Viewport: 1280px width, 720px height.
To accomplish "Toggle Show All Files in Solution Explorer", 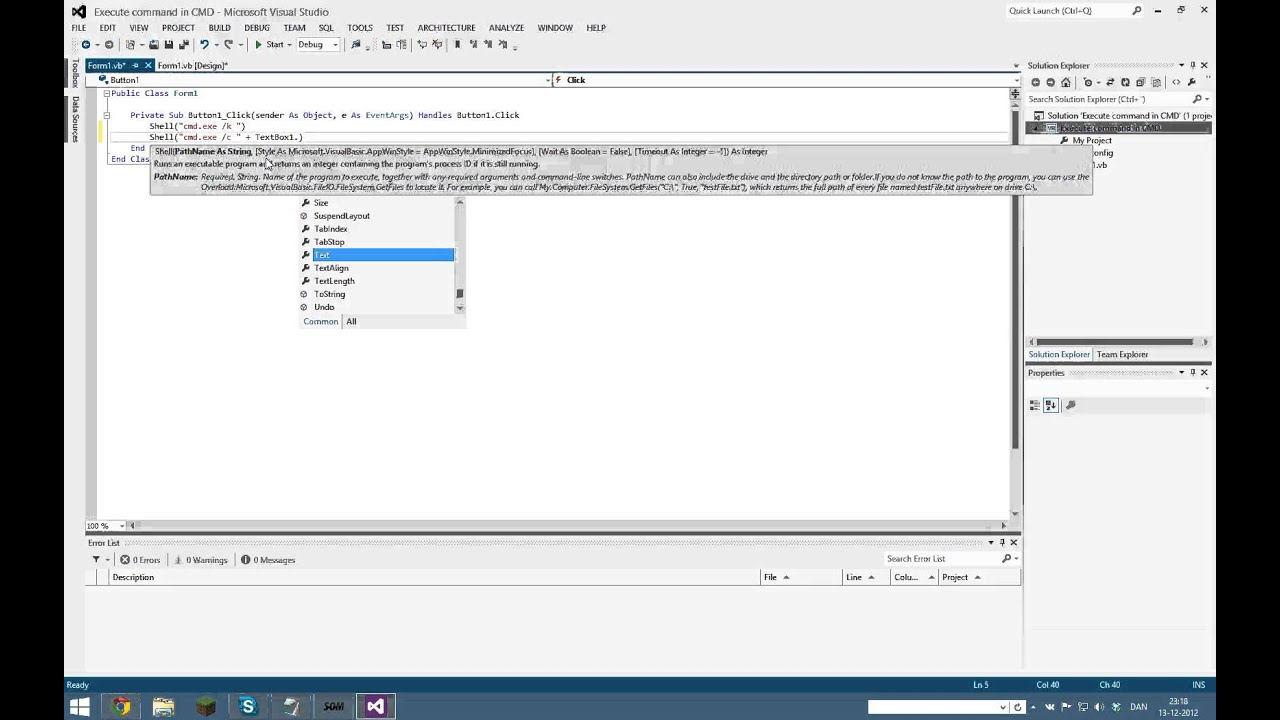I will pyautogui.click(x=1155, y=83).
